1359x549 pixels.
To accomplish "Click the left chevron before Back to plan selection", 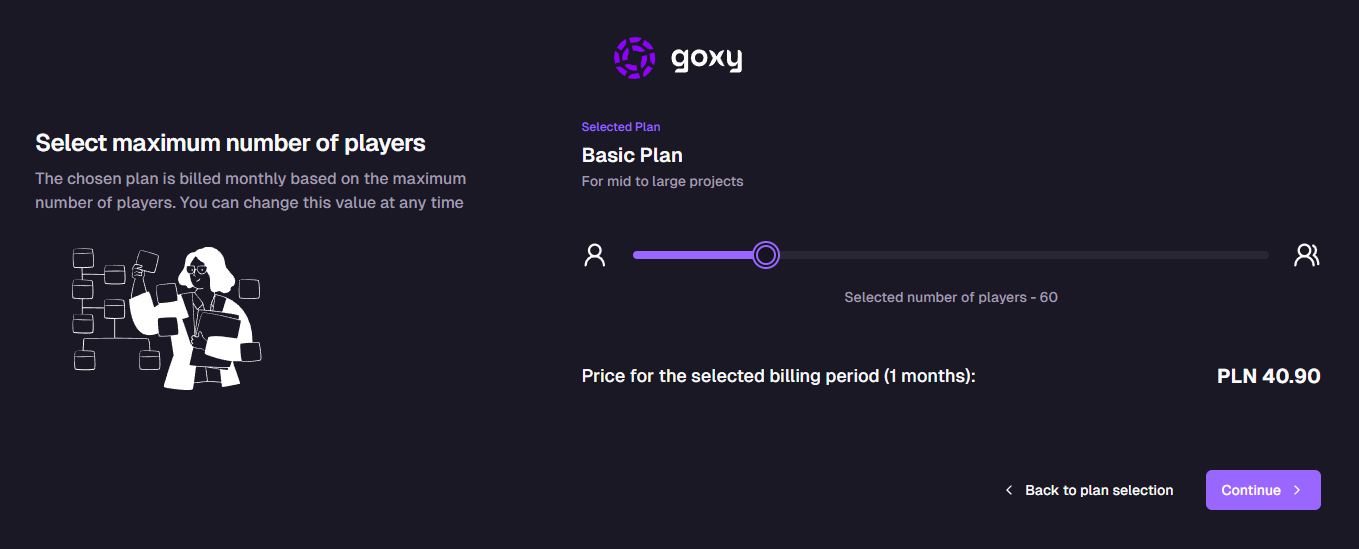I will (1009, 490).
